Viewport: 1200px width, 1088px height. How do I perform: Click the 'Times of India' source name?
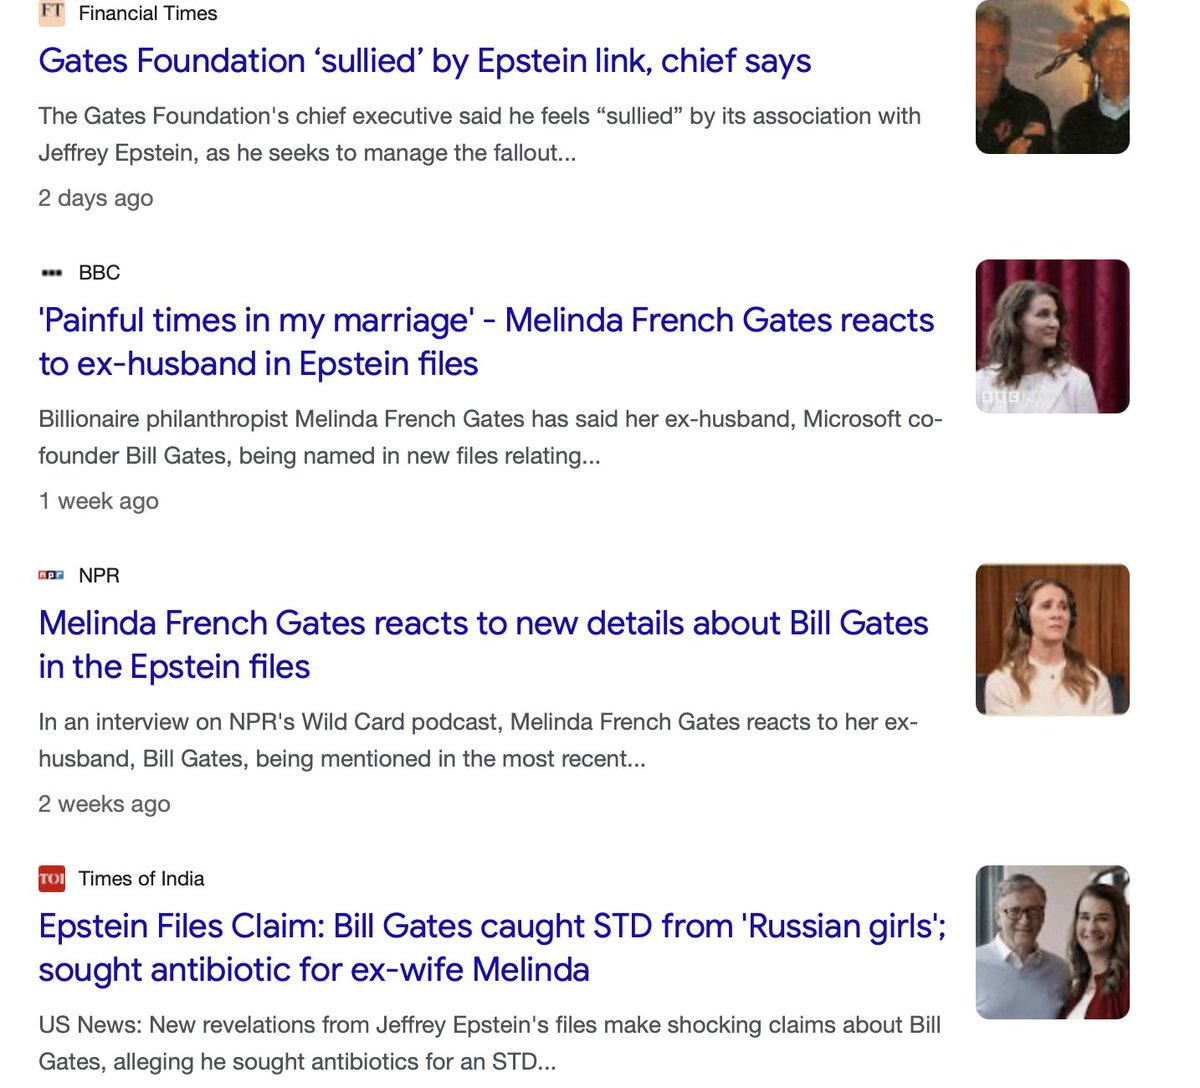(141, 878)
